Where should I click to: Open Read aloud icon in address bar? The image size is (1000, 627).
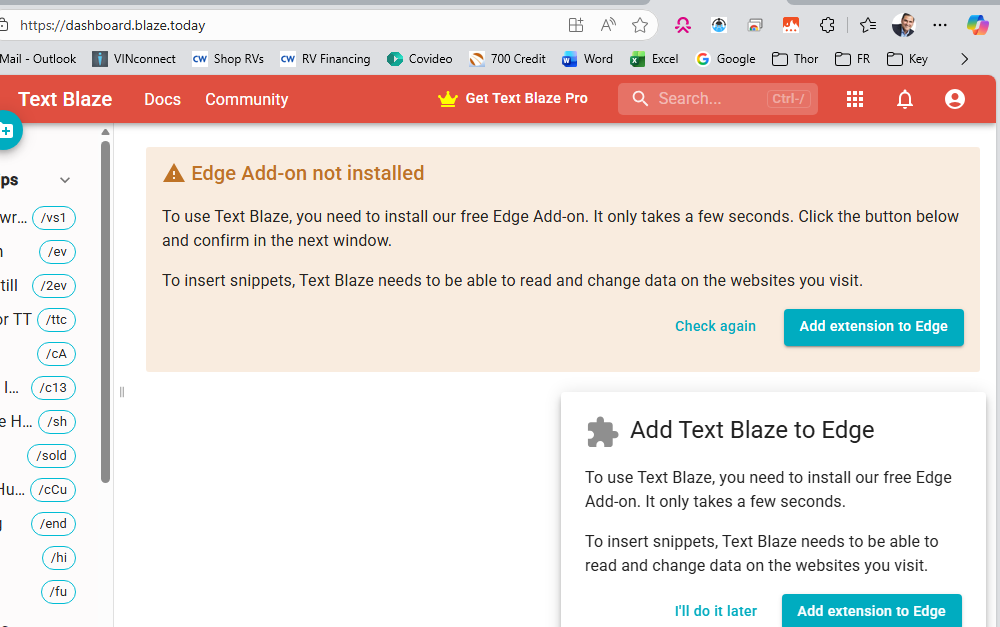[608, 25]
